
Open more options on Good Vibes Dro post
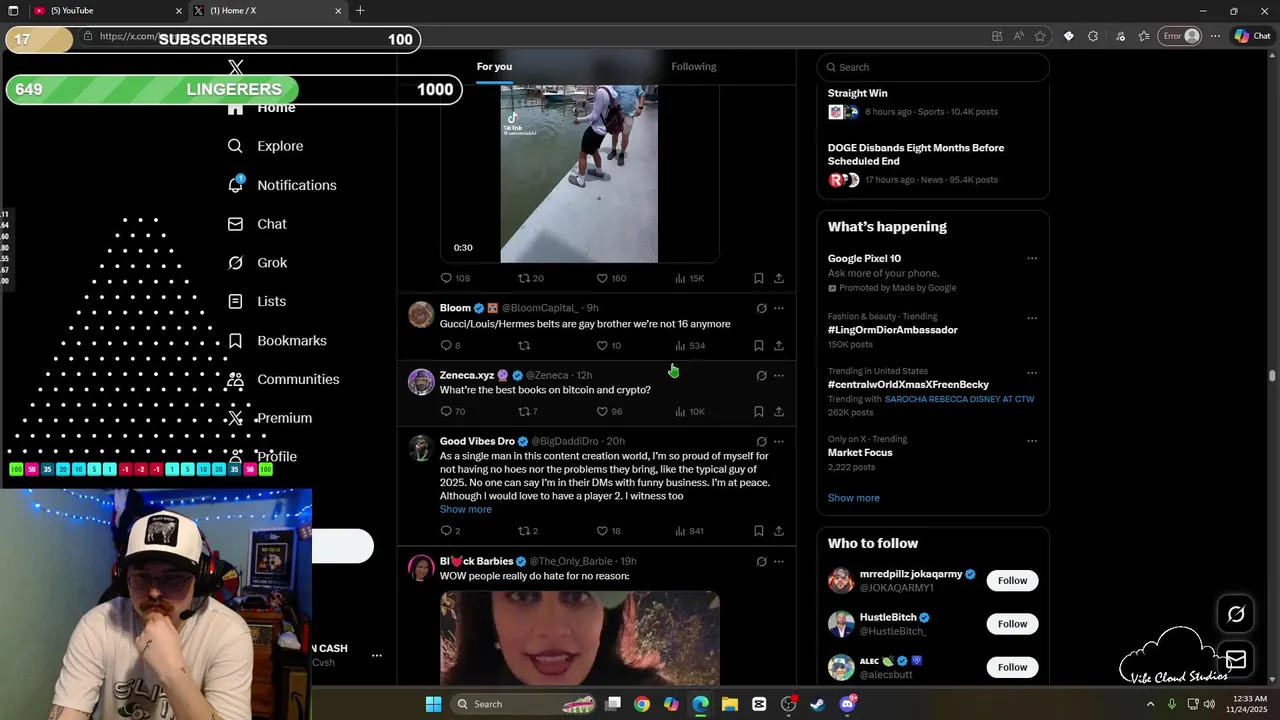tap(779, 441)
